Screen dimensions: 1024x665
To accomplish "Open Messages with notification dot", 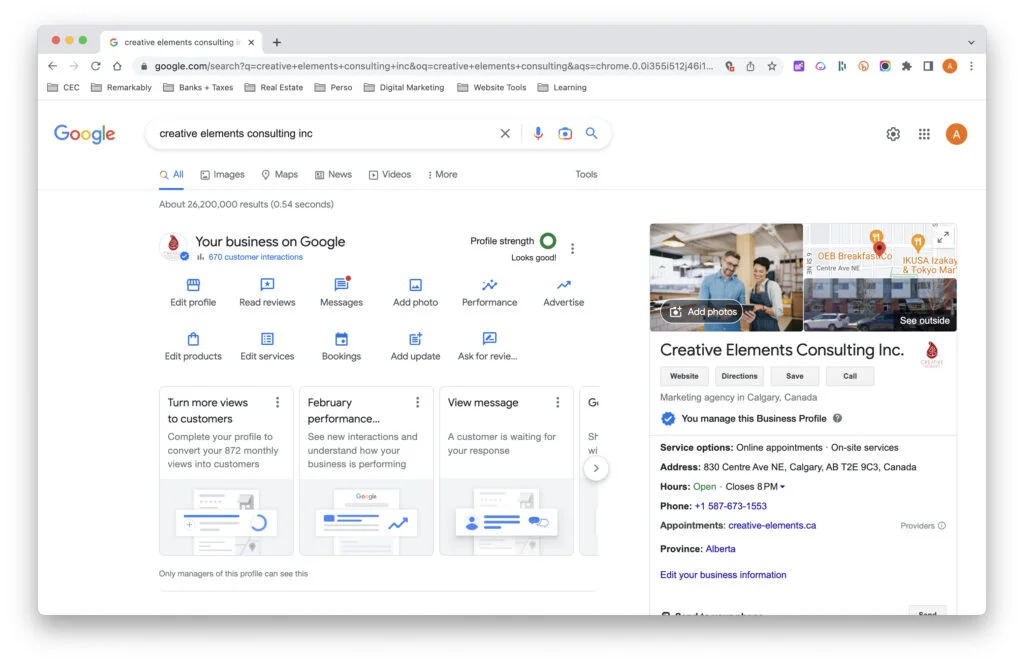I will (x=341, y=293).
